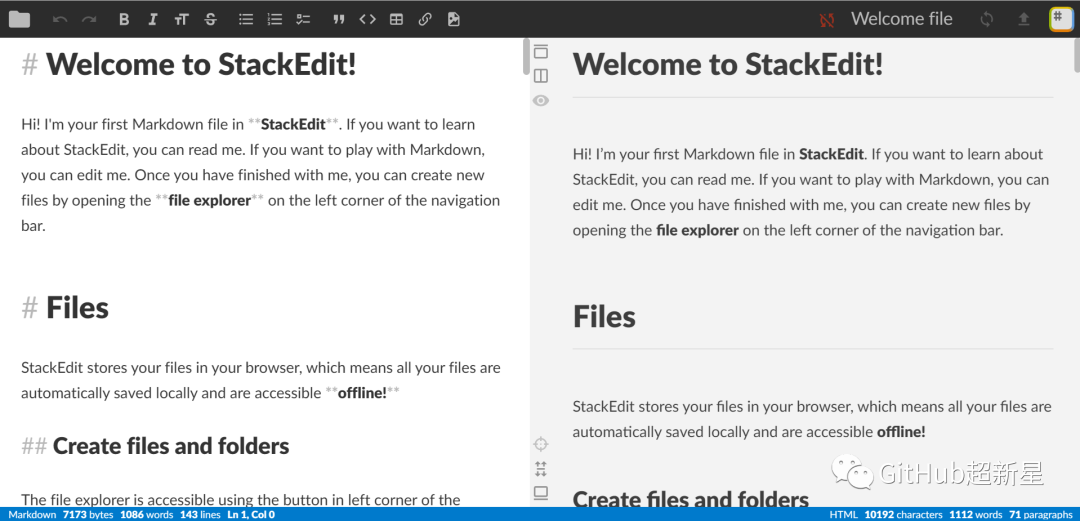Toggle the status bar icon
Image resolution: width=1080 pixels, height=521 pixels.
[541, 493]
